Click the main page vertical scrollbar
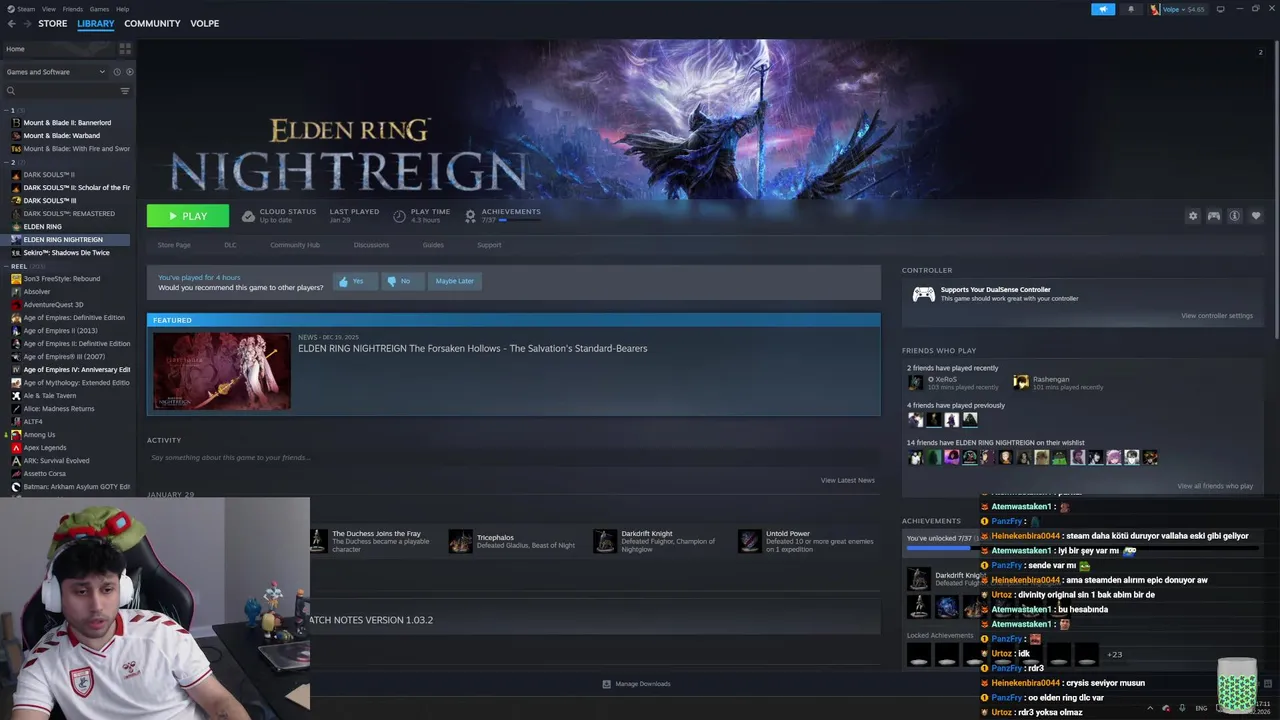Viewport: 1280px width, 720px height. 1275,190
